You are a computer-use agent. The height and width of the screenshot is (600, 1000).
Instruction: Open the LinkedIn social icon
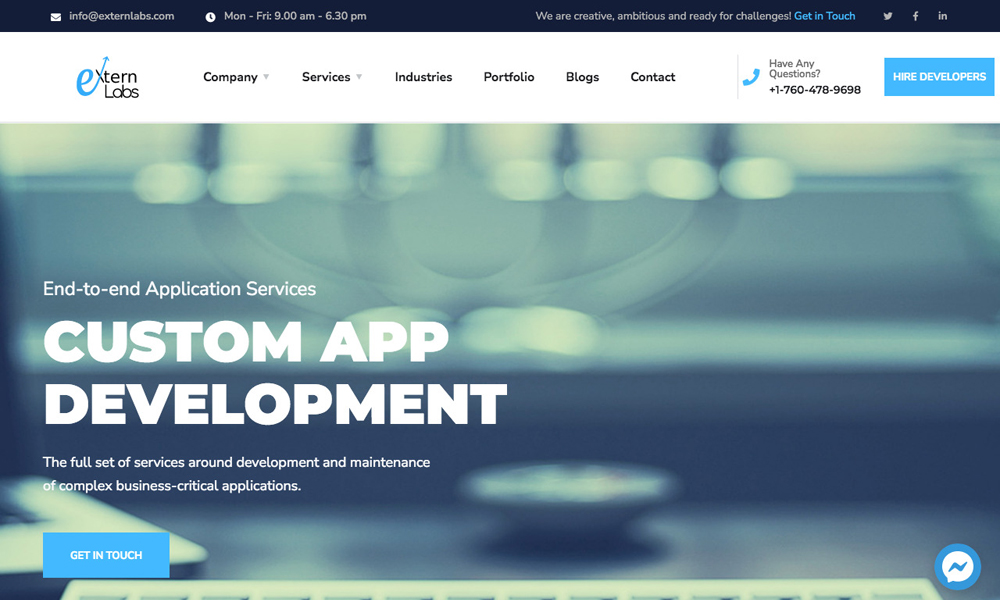[x=942, y=16]
